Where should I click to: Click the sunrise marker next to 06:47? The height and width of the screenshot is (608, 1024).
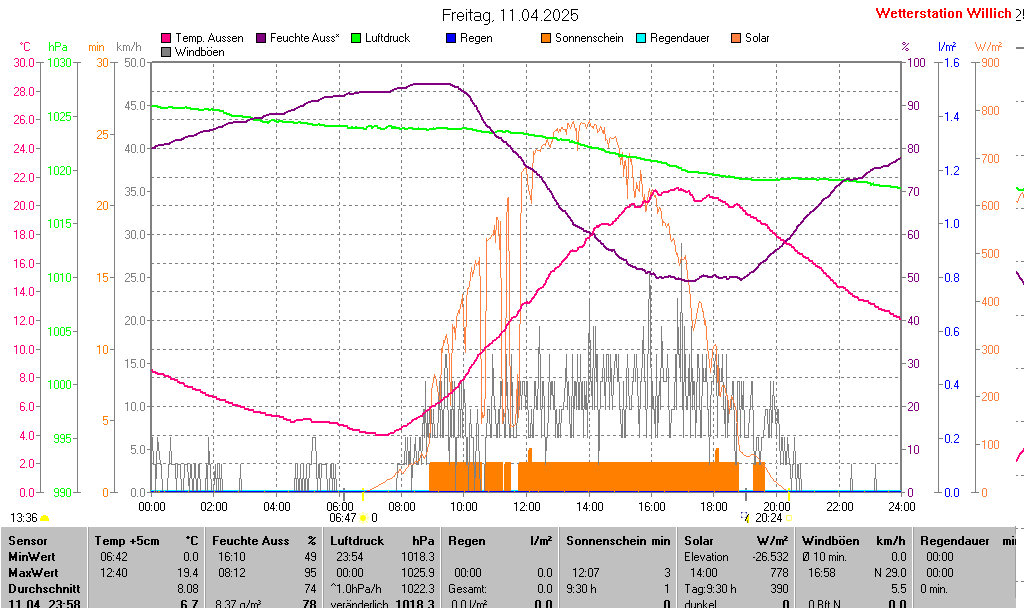(362, 518)
